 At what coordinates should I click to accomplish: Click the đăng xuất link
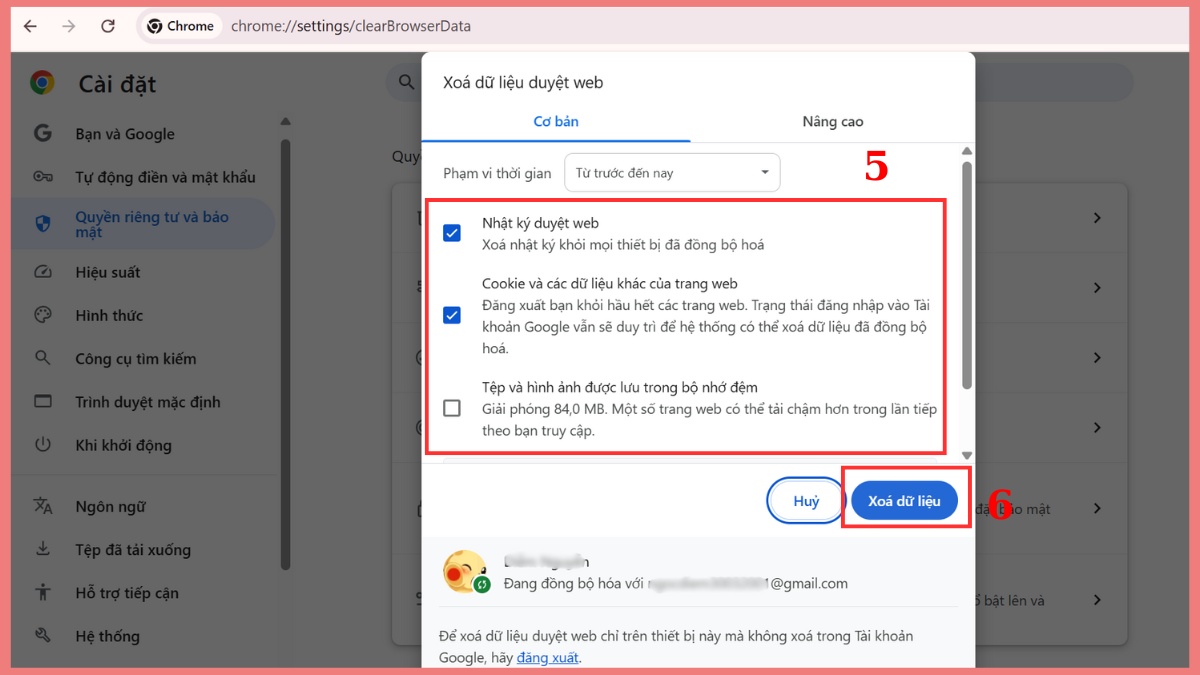click(547, 657)
